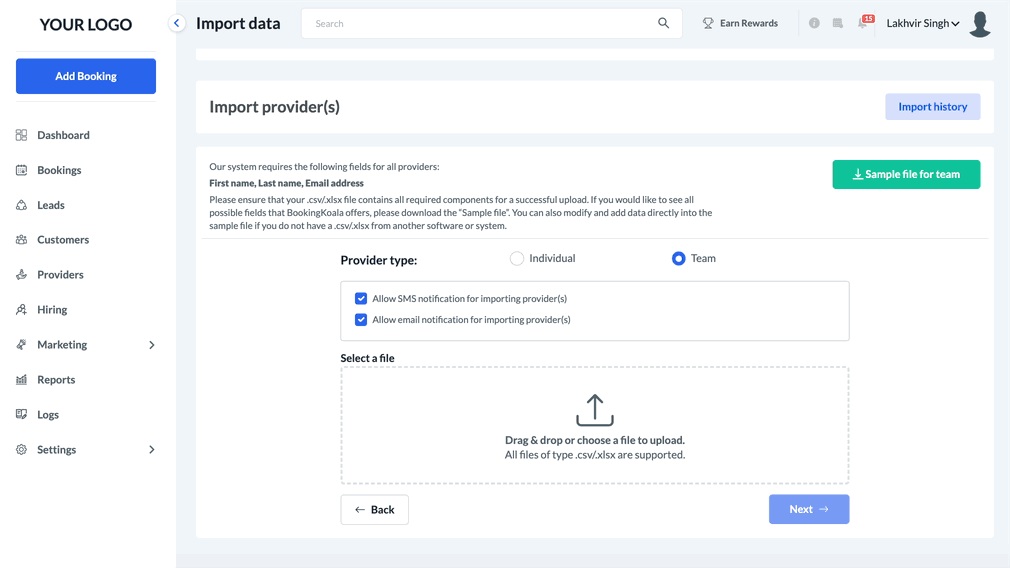
Task: Expand the Settings submenu
Action: point(152,450)
